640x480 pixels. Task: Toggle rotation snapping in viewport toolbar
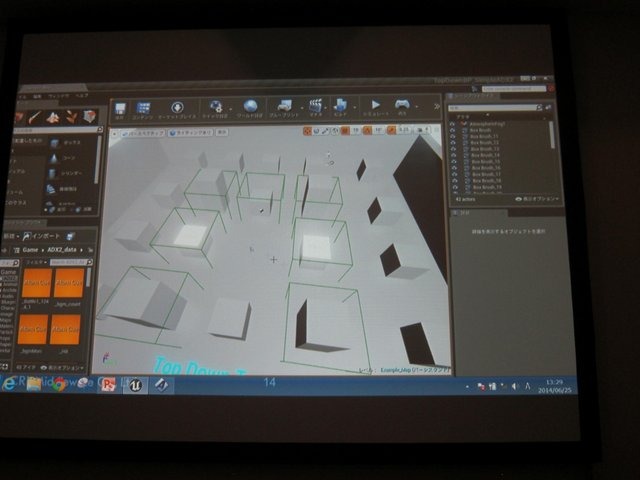pos(368,130)
